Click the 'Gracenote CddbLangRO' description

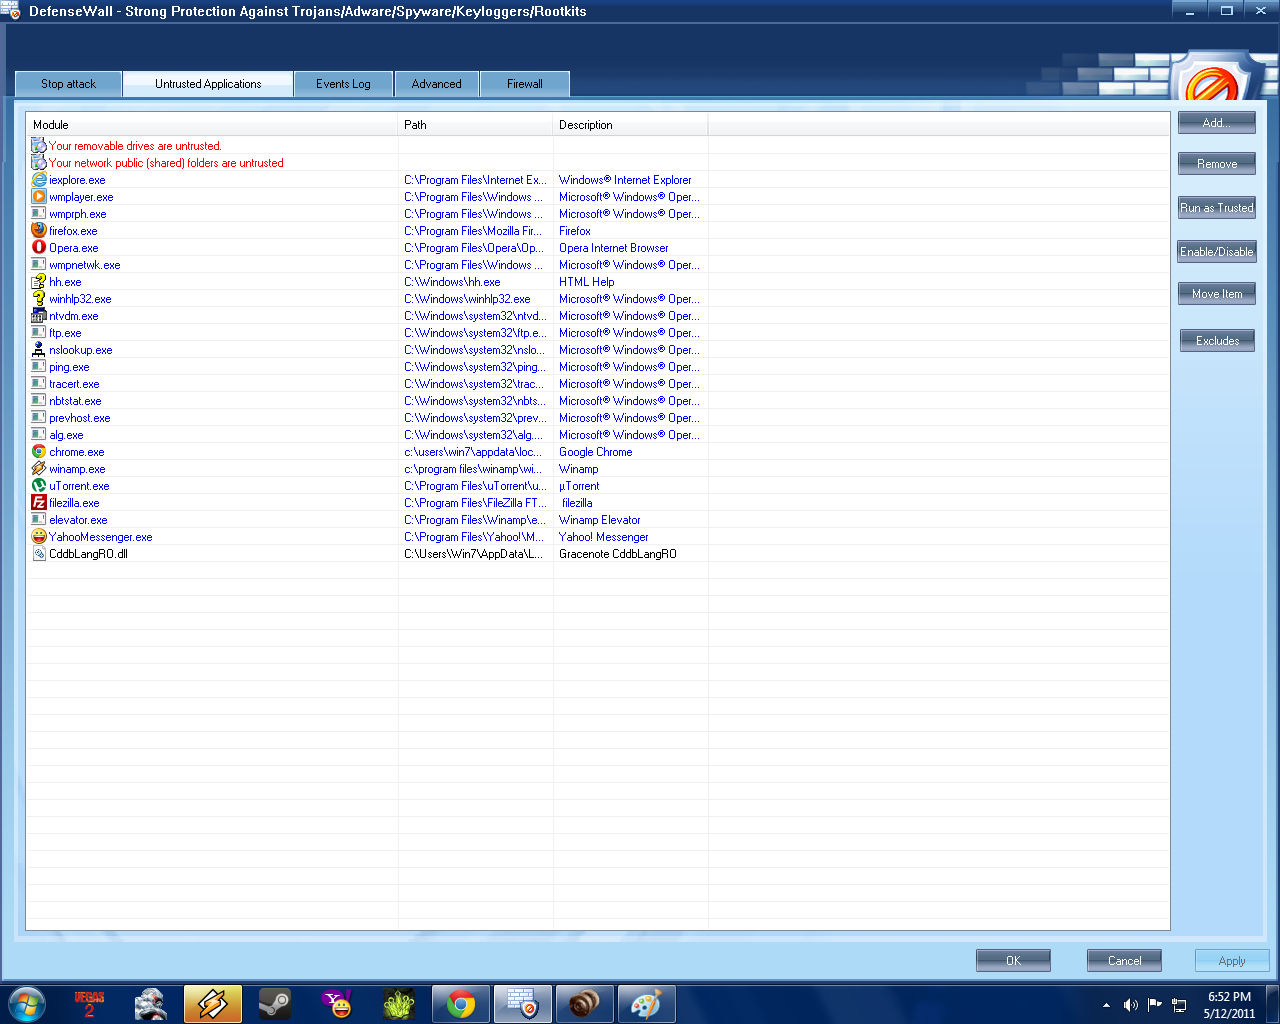click(618, 554)
